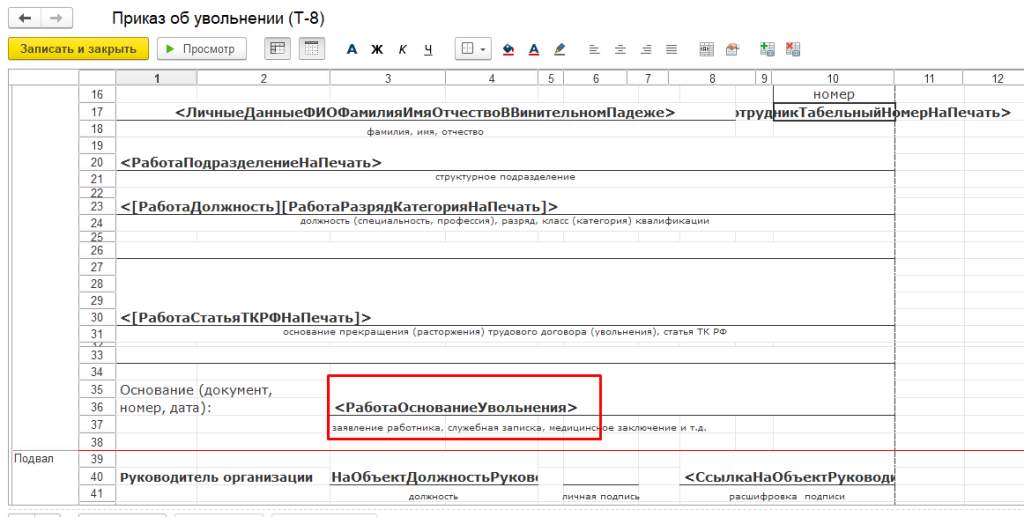The image size is (1024, 517).
Task: Click the back arrow navigation button
Action: (x=24, y=18)
